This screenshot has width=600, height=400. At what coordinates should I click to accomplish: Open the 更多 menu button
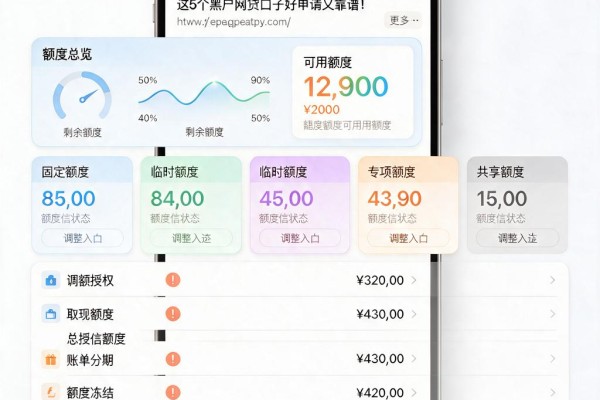(x=403, y=20)
